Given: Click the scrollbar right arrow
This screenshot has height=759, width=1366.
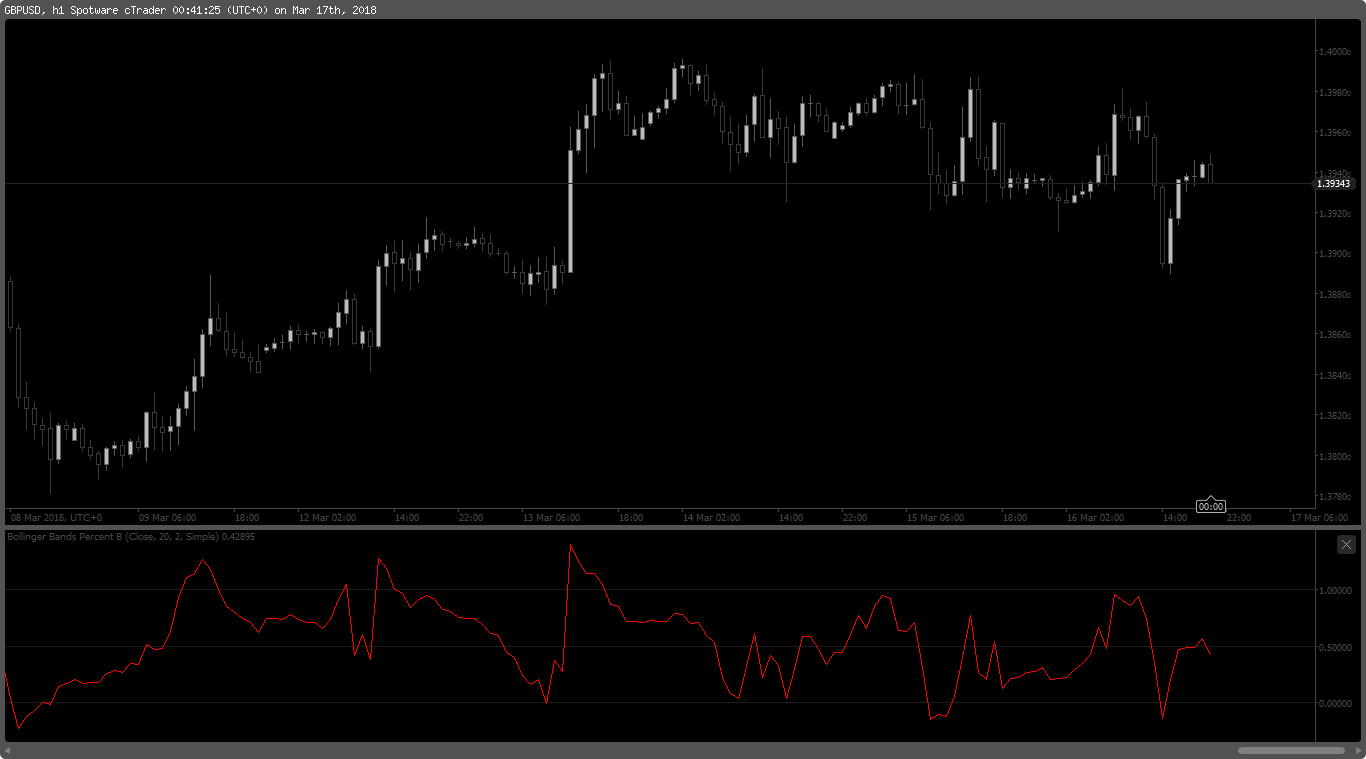Looking at the screenshot, I should pyautogui.click(x=1356, y=750).
